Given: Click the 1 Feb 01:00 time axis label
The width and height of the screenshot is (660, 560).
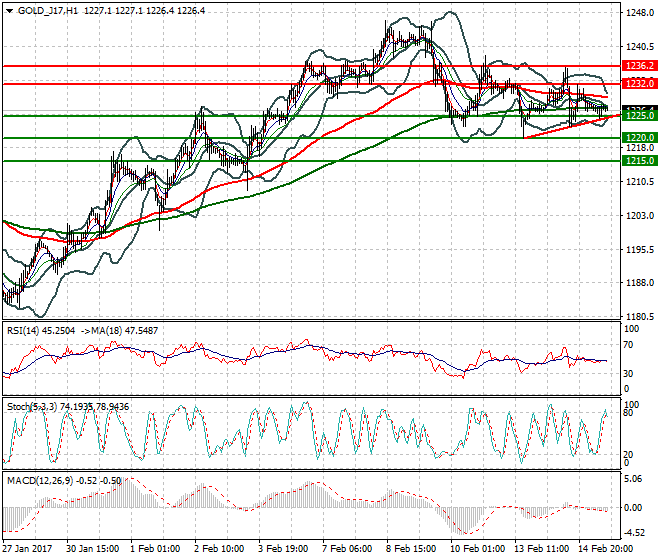Looking at the screenshot, I should (155, 549).
